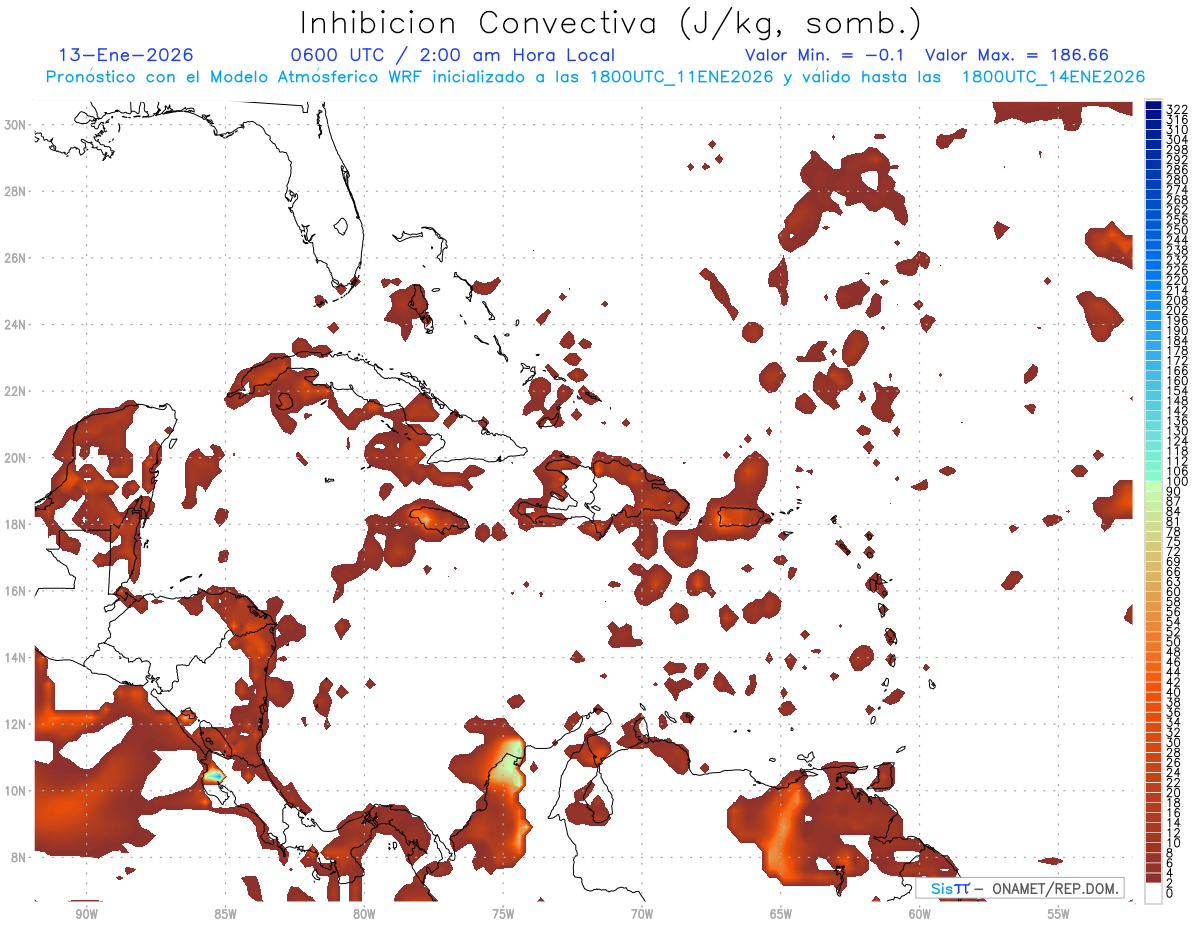Screen dimensions: 1200x927
Task: Click the '22N' latitude label
Action: point(16,391)
